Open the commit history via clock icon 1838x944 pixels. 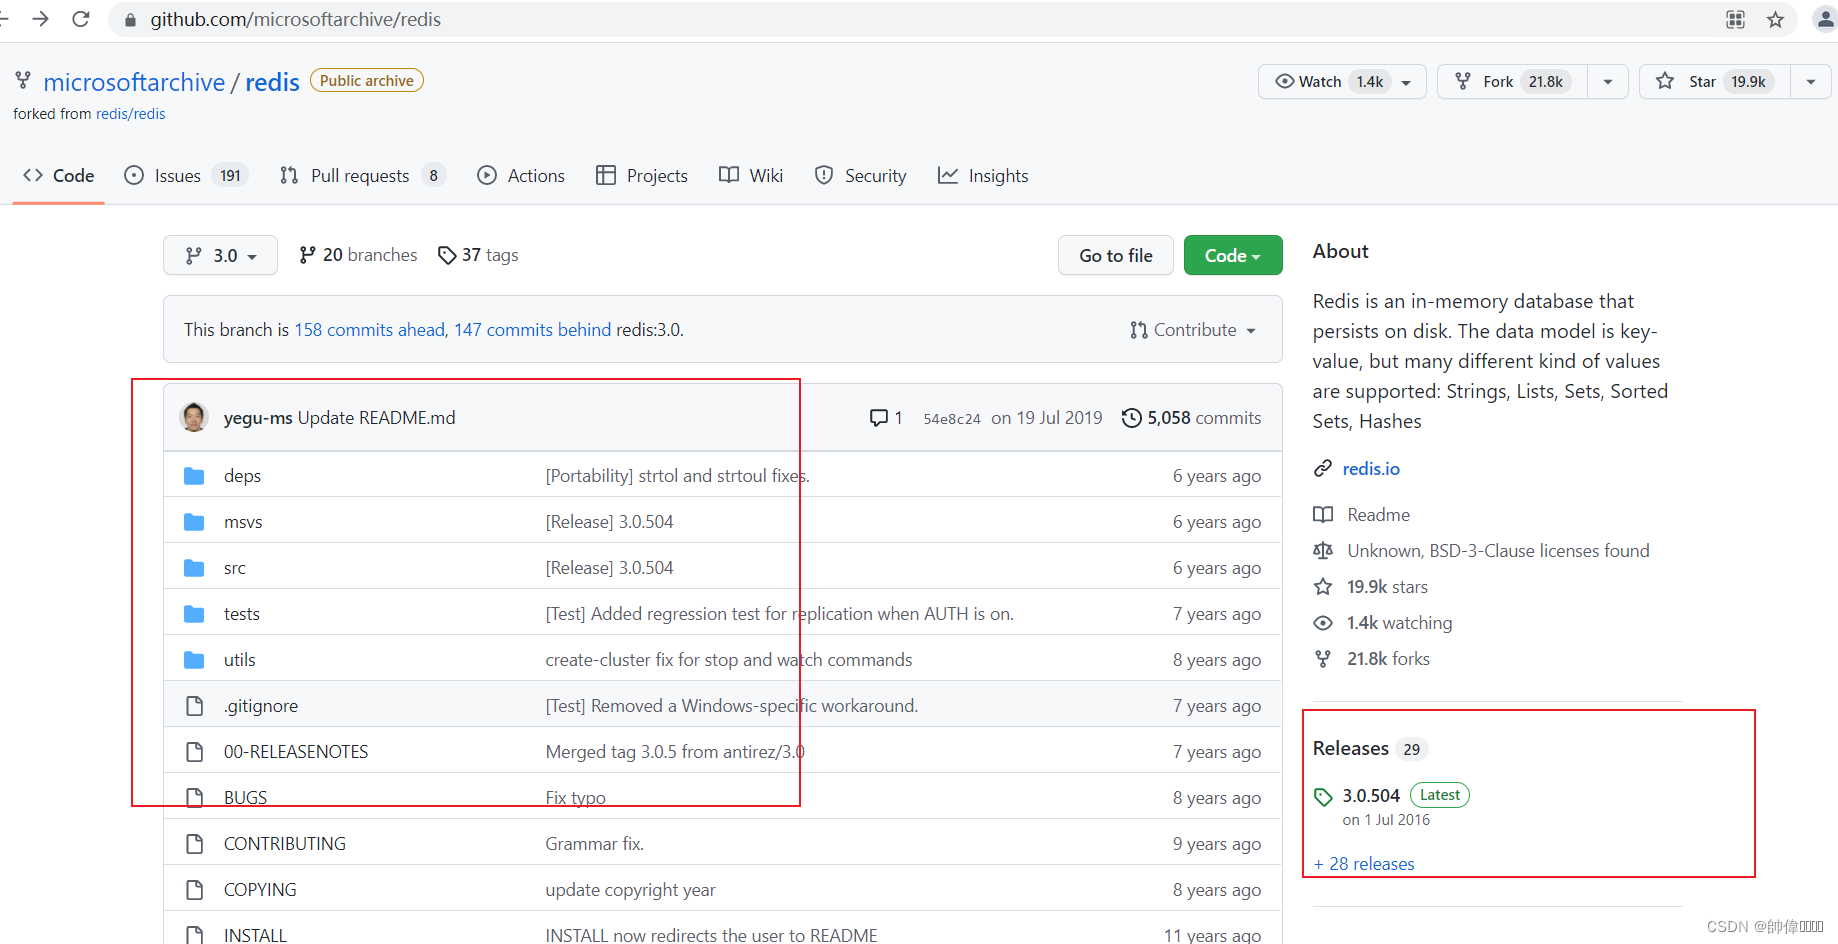pyautogui.click(x=1131, y=418)
